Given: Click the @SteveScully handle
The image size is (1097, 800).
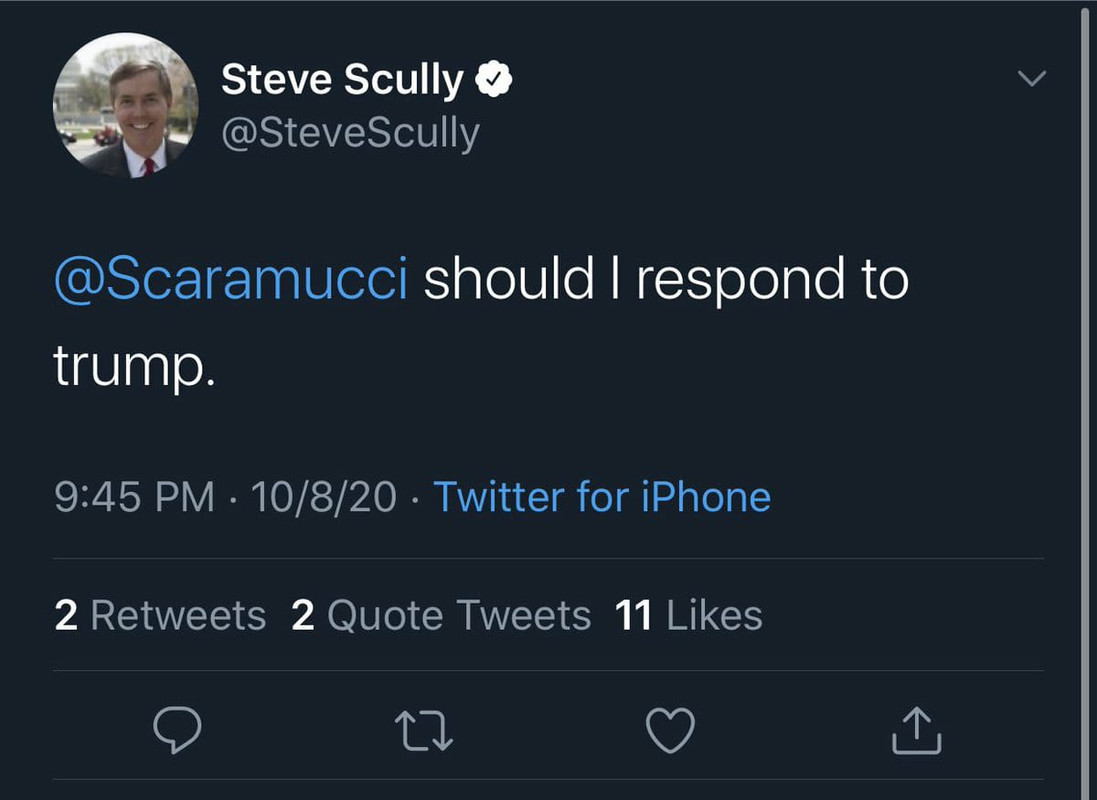Looking at the screenshot, I should point(351,133).
